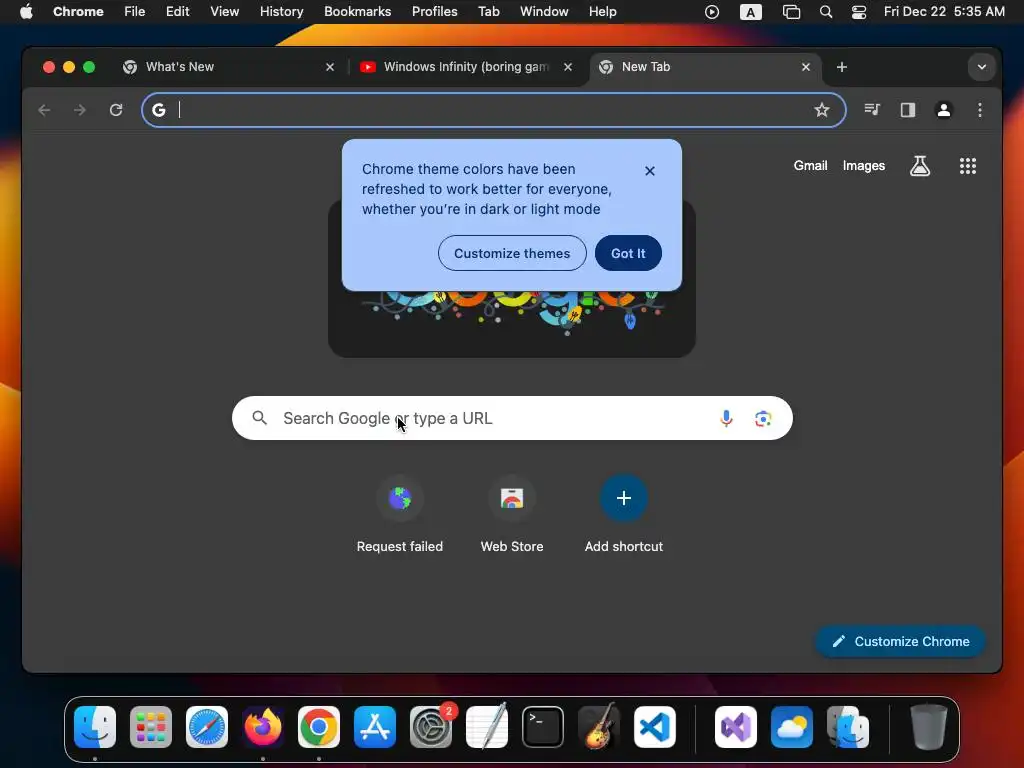
Task: Open Control Center in menu bar
Action: 859,12
